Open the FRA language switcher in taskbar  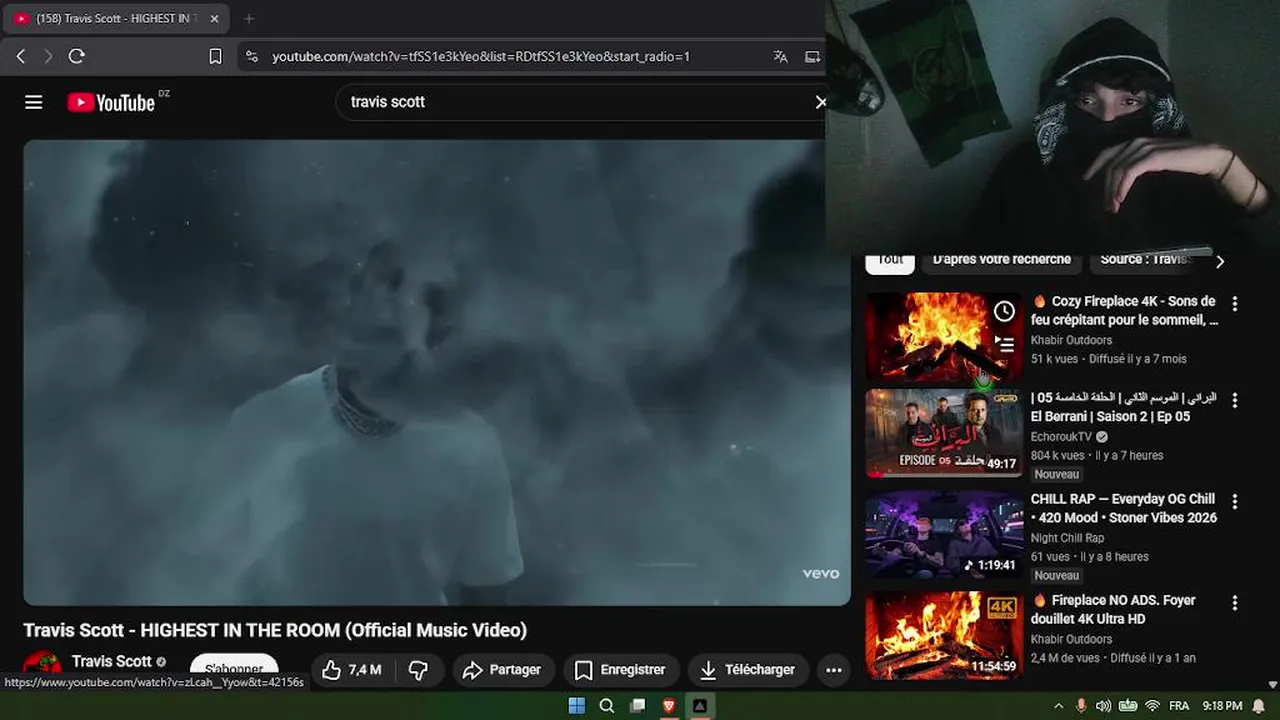[x=1179, y=706]
